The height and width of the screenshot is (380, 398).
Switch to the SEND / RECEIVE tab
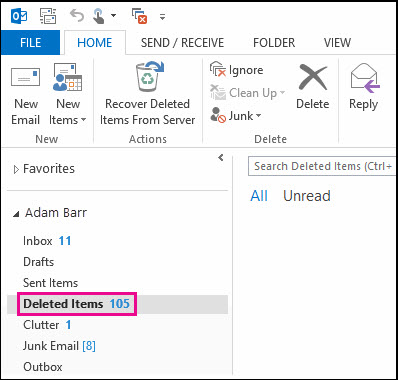pos(182,43)
